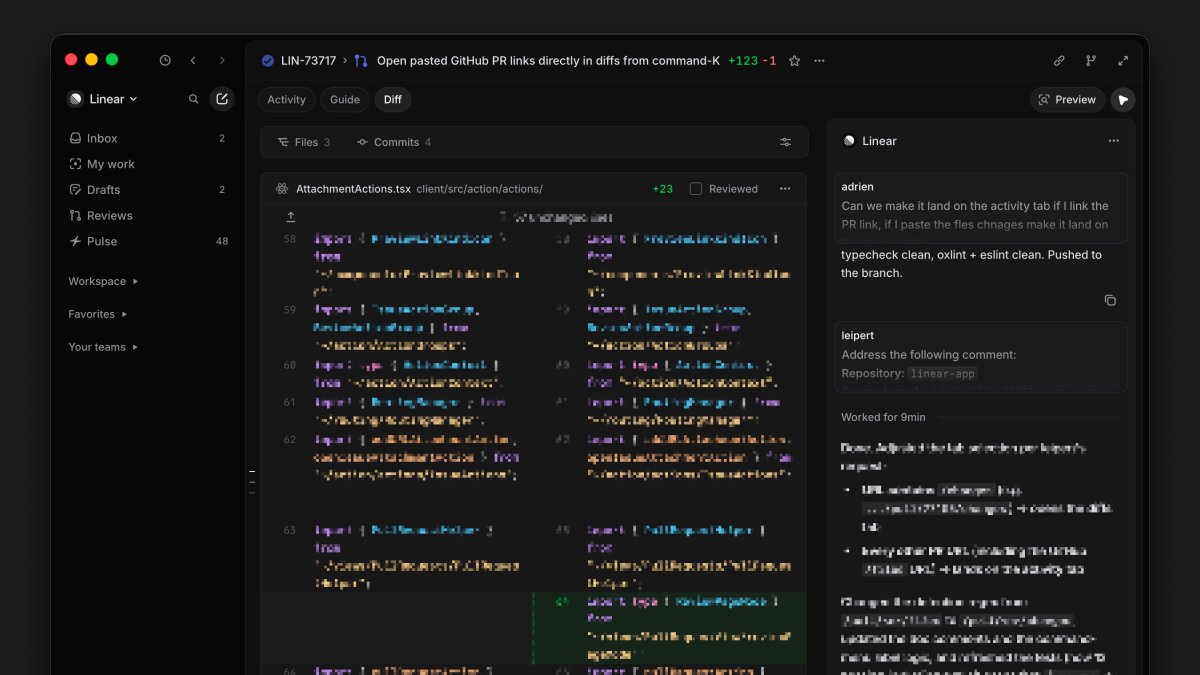Open the Linear agent panel options menu
Image resolution: width=1200 pixels, height=675 pixels.
tap(1114, 141)
